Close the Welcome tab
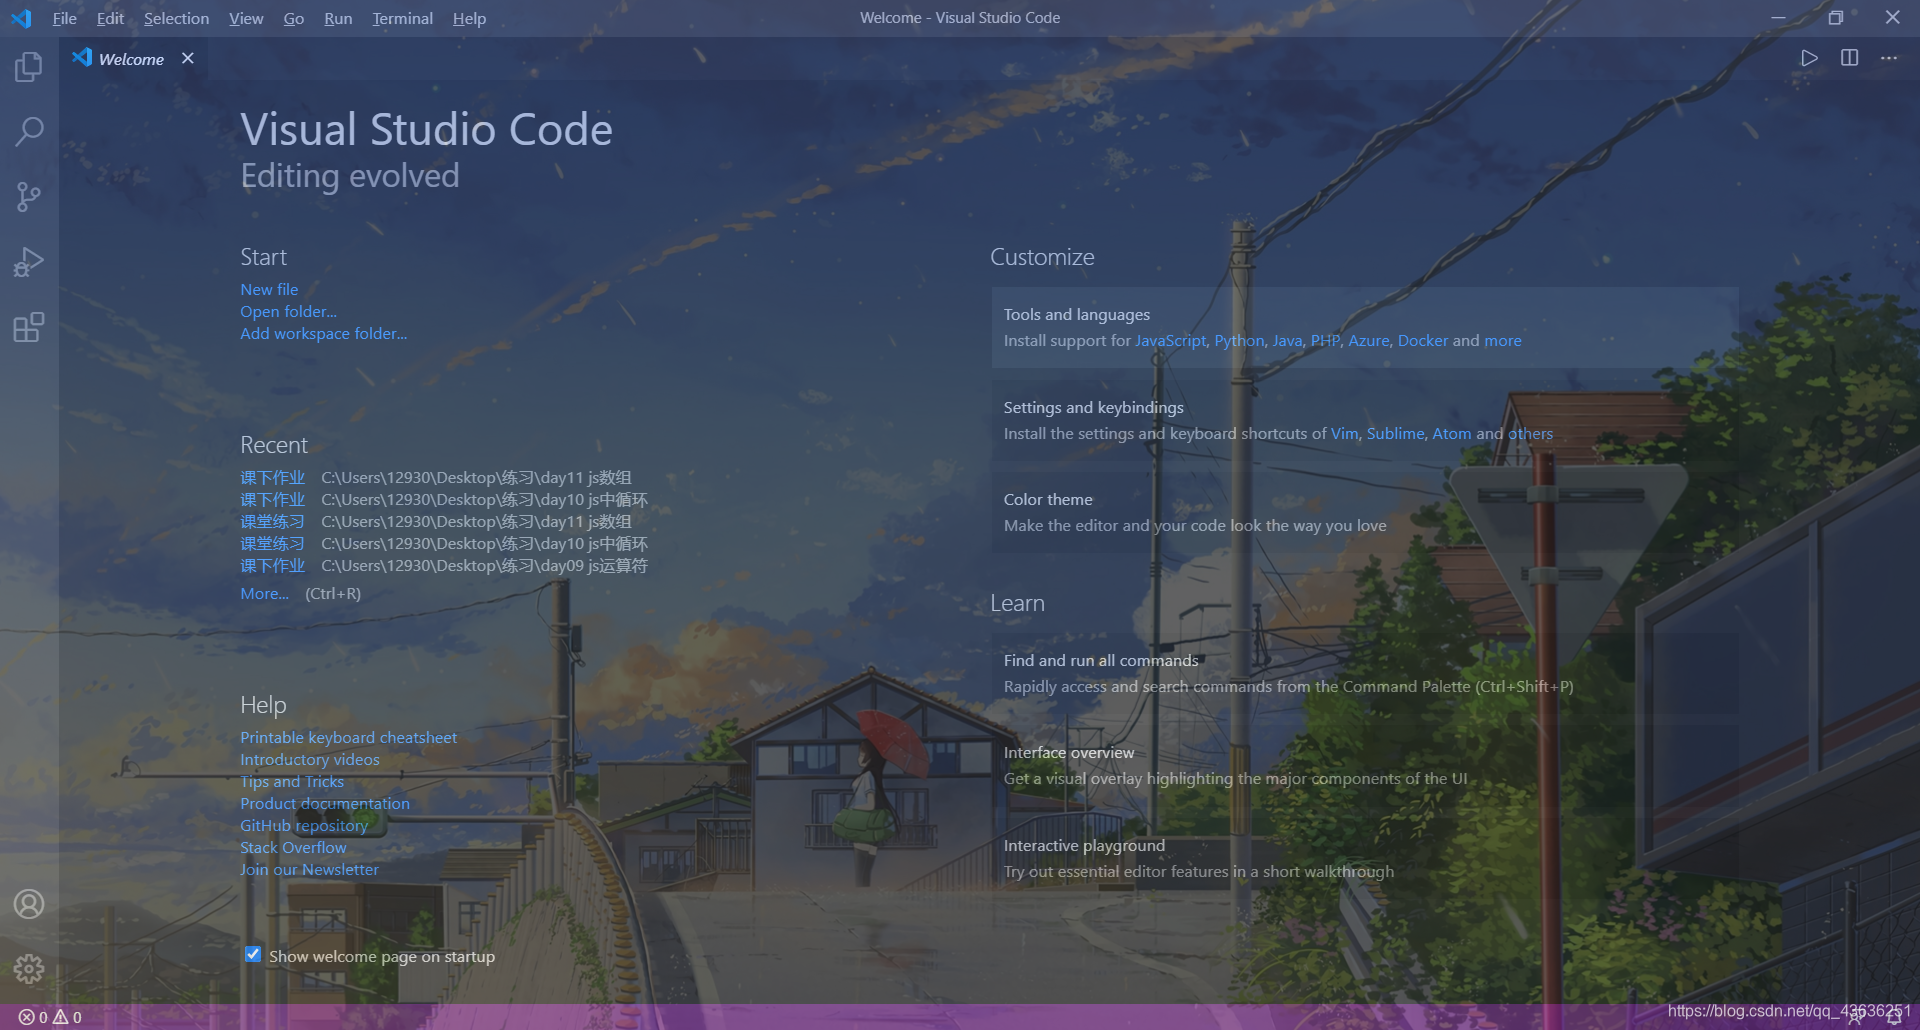Image resolution: width=1920 pixels, height=1030 pixels. pos(187,58)
